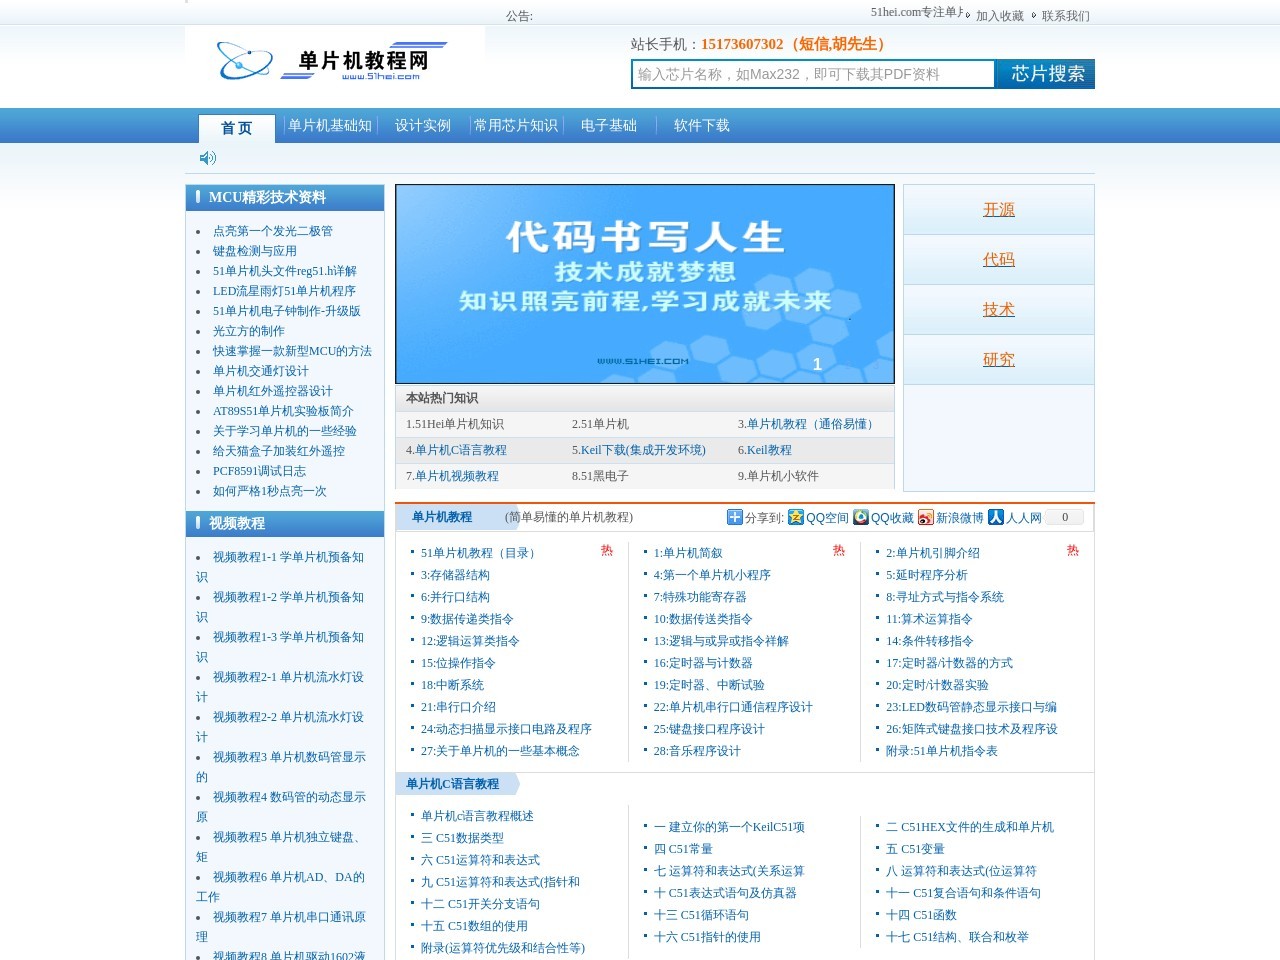Image resolution: width=1280 pixels, height=960 pixels.
Task: Click the 热 badge beside 51单片机教程（目录）
Action: point(607,551)
